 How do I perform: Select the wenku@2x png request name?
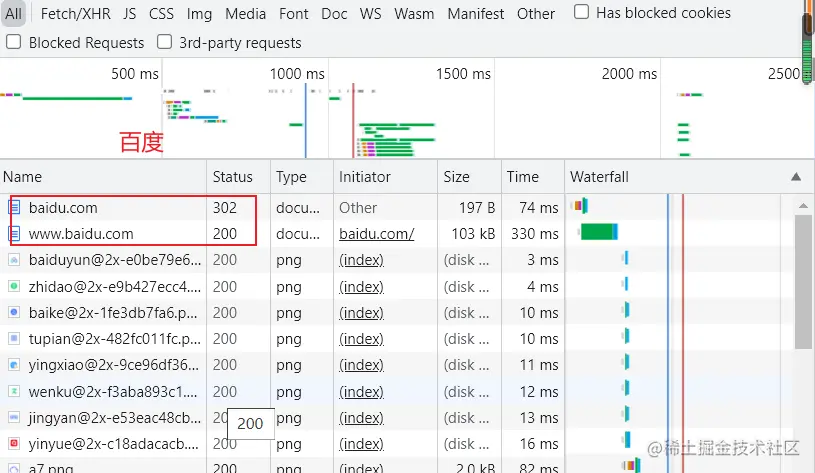(x=113, y=391)
